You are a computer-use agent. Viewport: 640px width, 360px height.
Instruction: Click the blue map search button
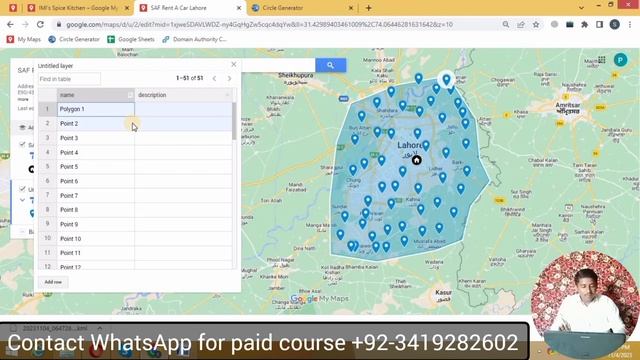pos(331,65)
